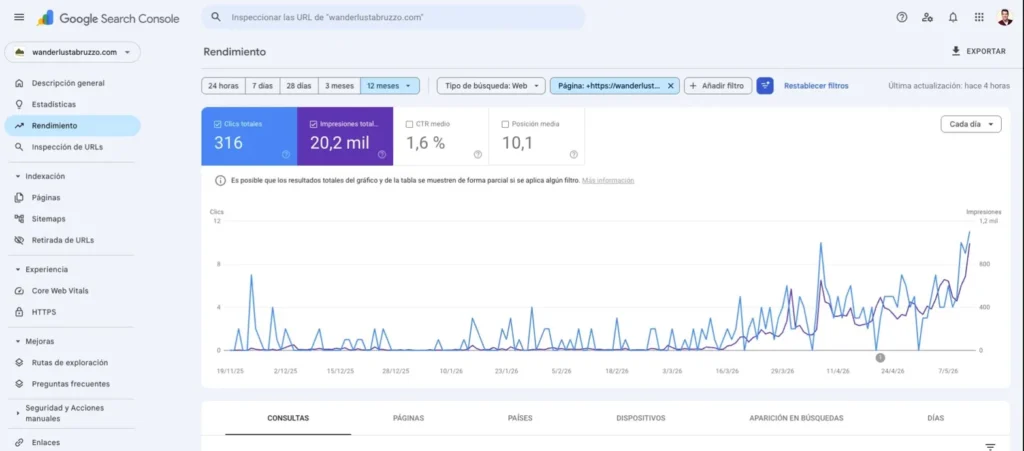Click the Descripción general home icon
This screenshot has width=1024, height=451.
19,83
